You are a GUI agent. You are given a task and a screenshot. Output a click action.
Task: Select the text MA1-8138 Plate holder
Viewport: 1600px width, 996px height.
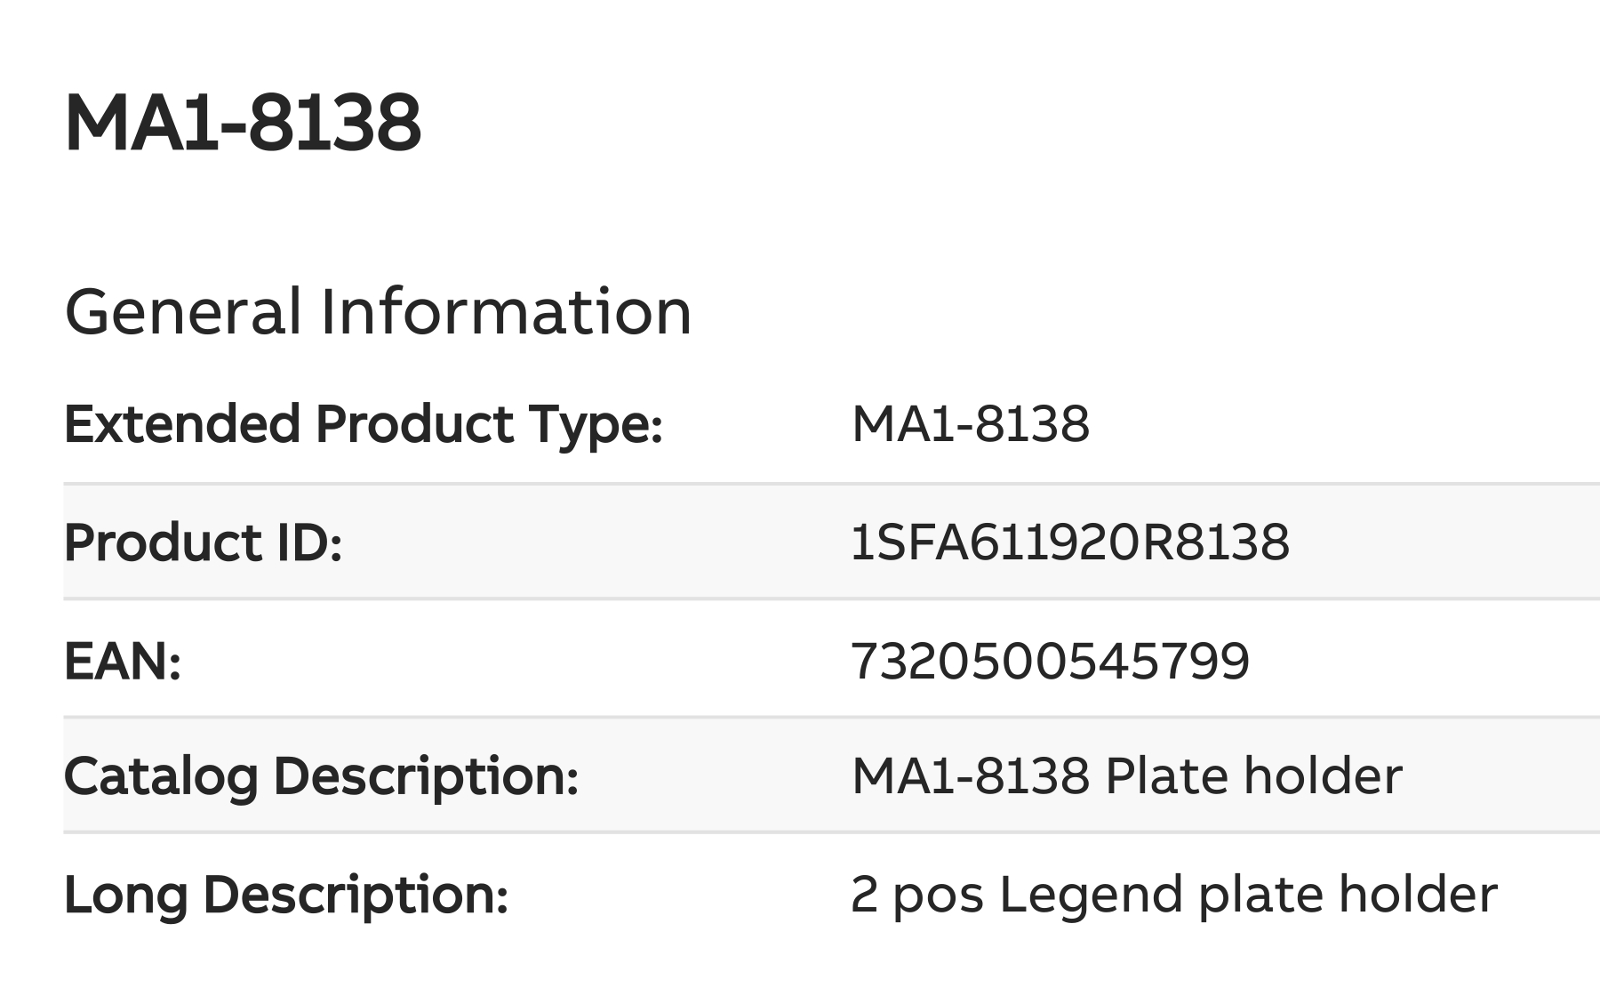(1127, 776)
